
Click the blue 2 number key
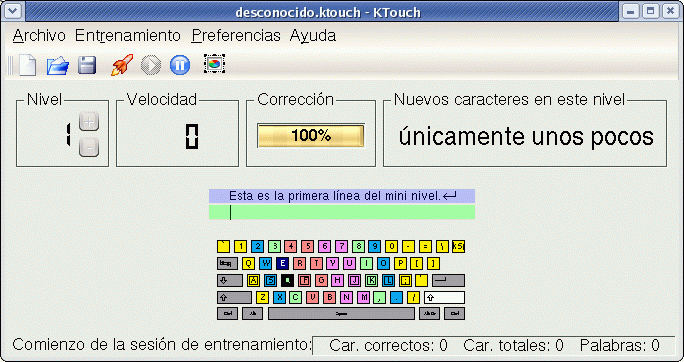(257, 246)
